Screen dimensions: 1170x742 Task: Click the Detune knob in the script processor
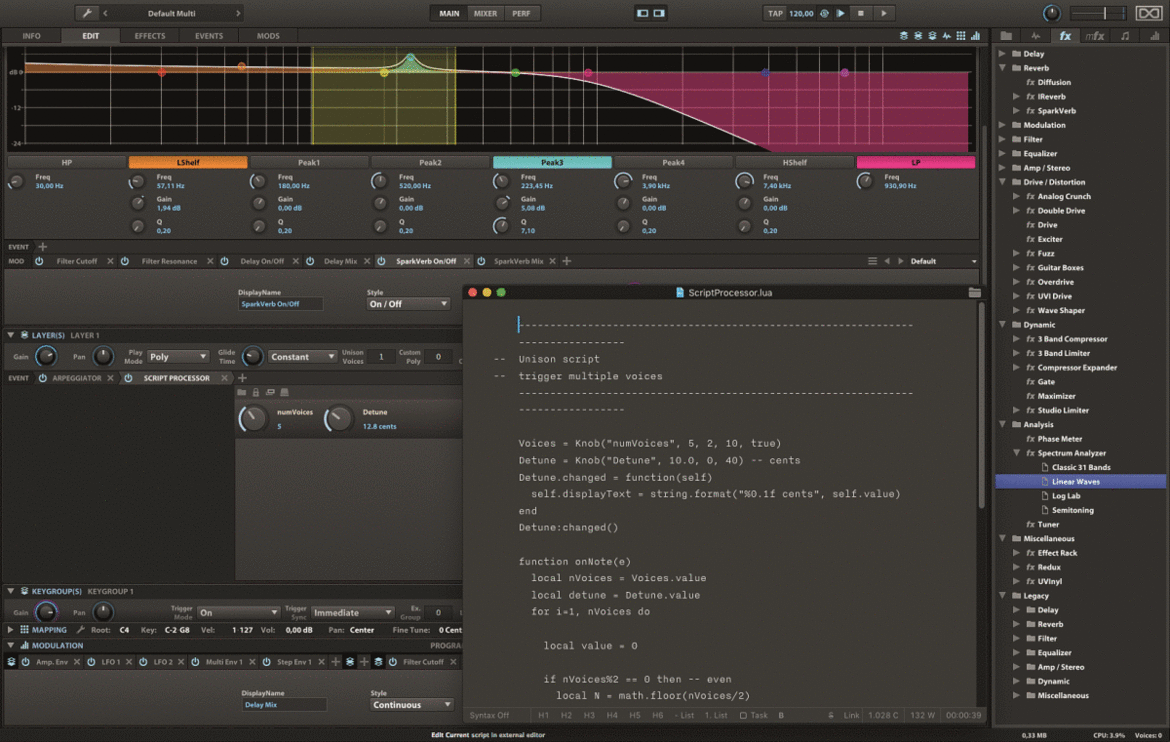pos(338,419)
